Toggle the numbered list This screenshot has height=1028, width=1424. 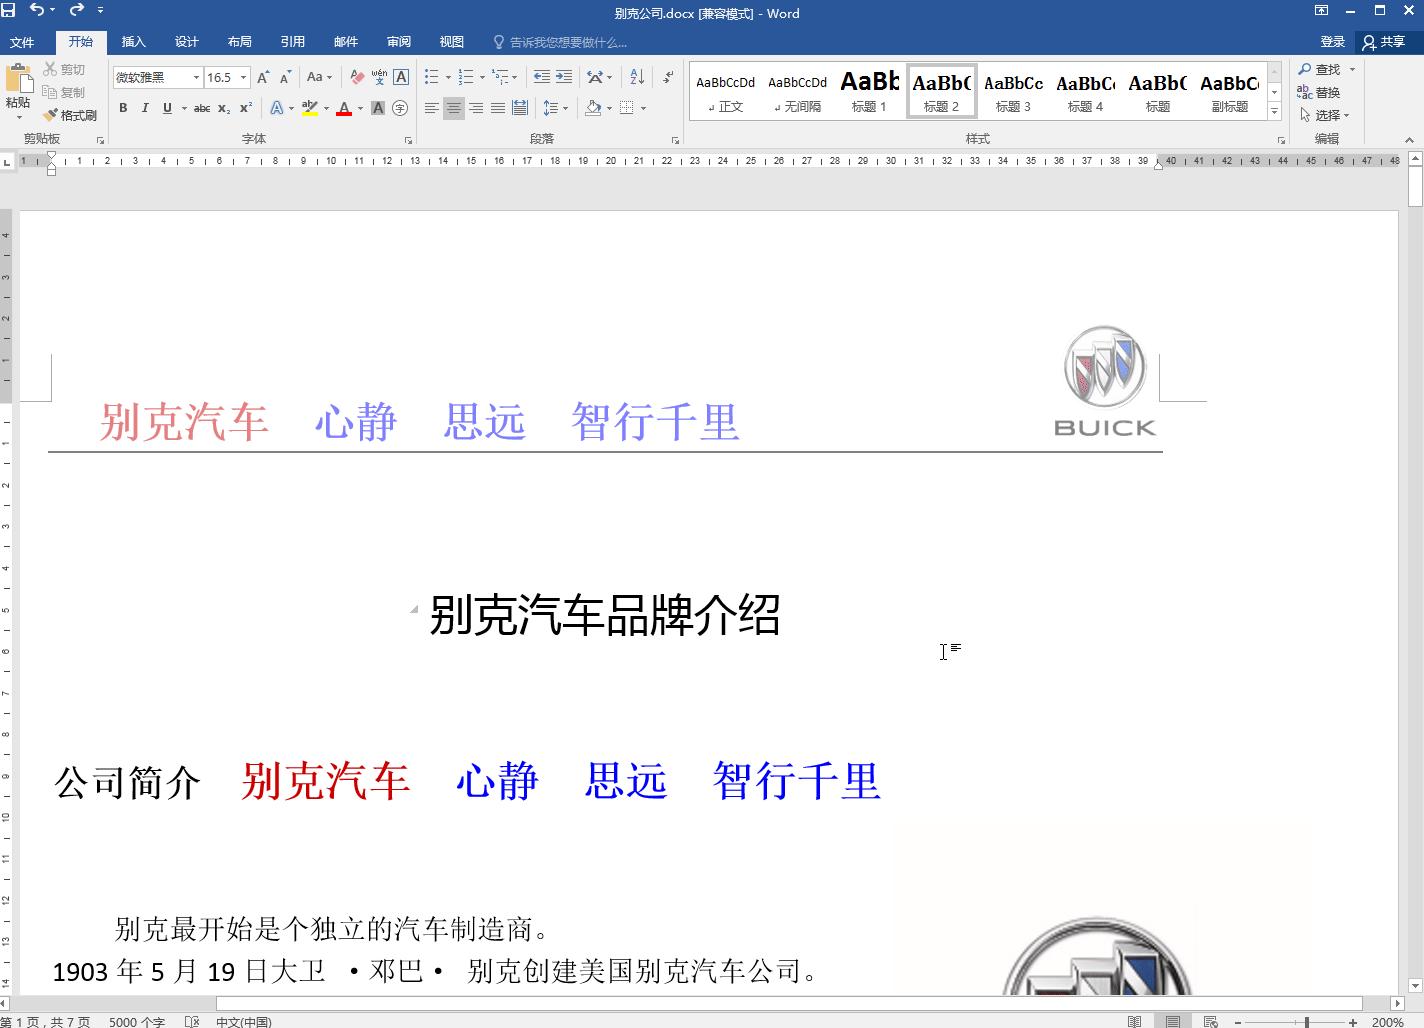(x=465, y=76)
